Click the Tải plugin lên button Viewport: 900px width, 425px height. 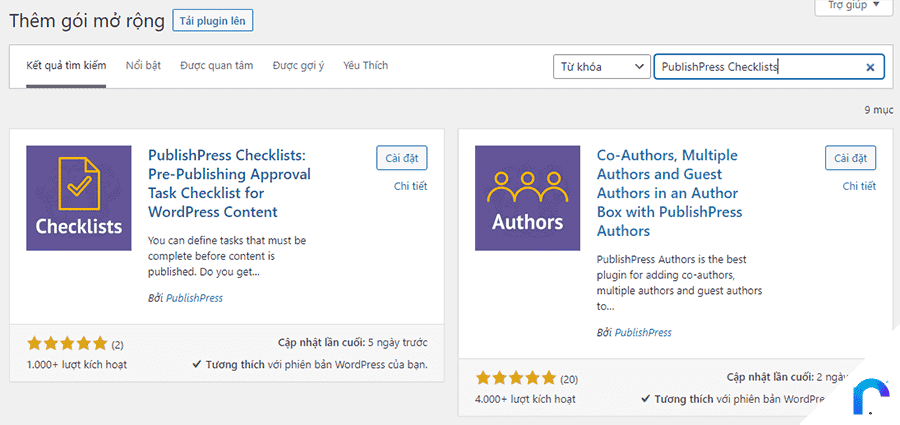pyautogui.click(x=212, y=21)
